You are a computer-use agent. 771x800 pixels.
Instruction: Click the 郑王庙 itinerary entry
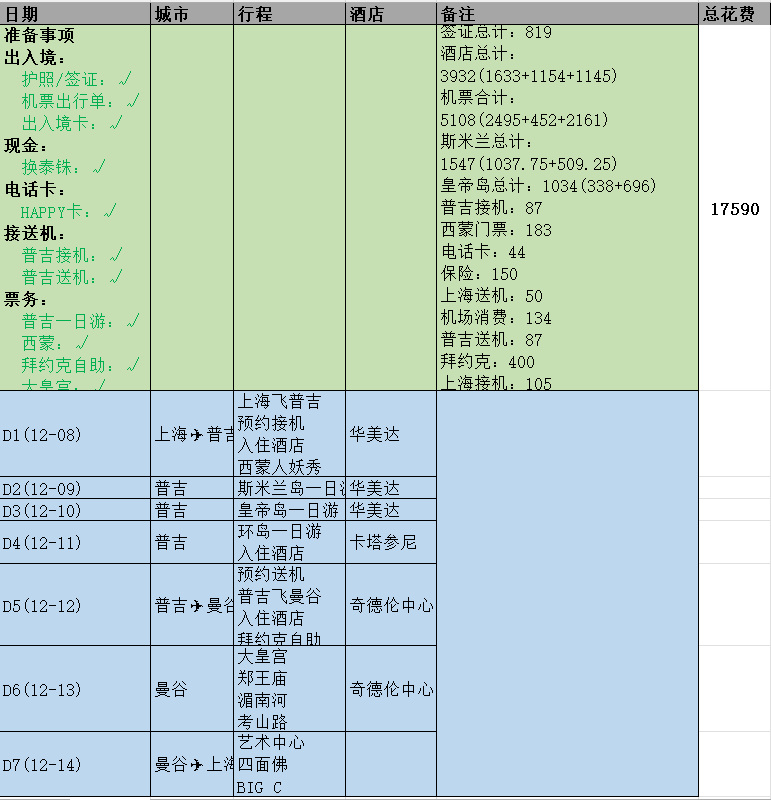click(262, 678)
